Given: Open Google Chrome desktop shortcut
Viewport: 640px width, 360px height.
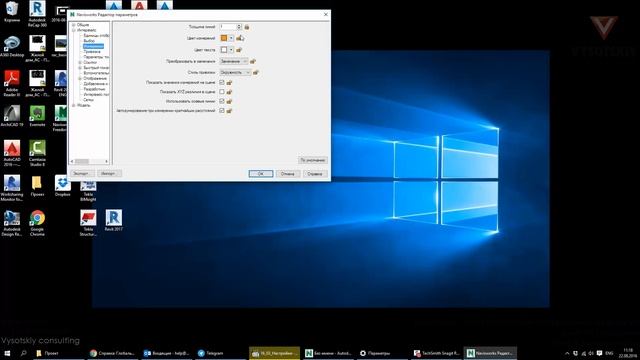Looking at the screenshot, I should pos(37,223).
